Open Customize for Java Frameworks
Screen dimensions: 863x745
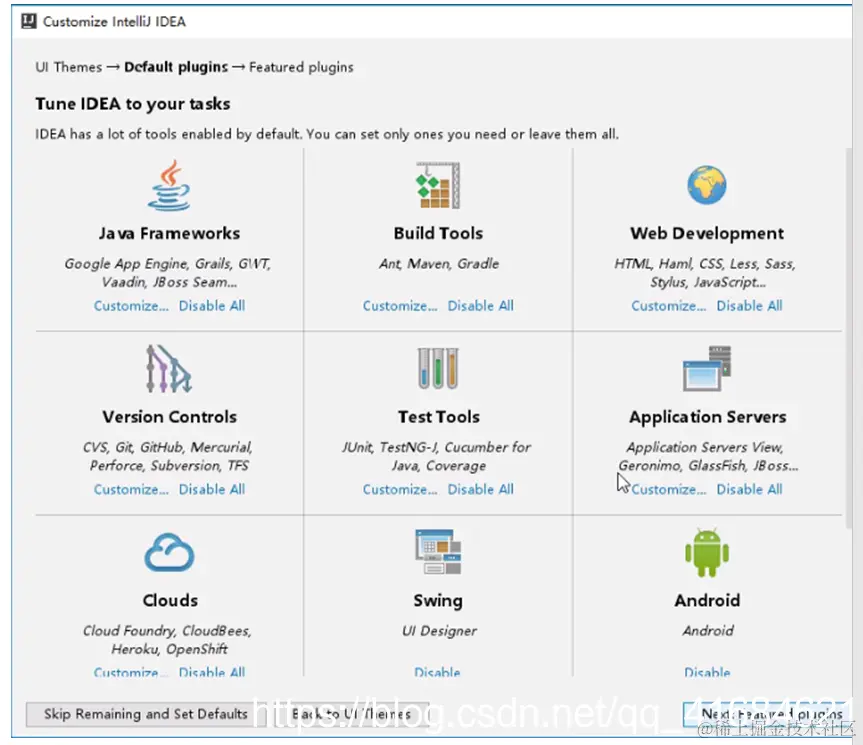click(131, 306)
